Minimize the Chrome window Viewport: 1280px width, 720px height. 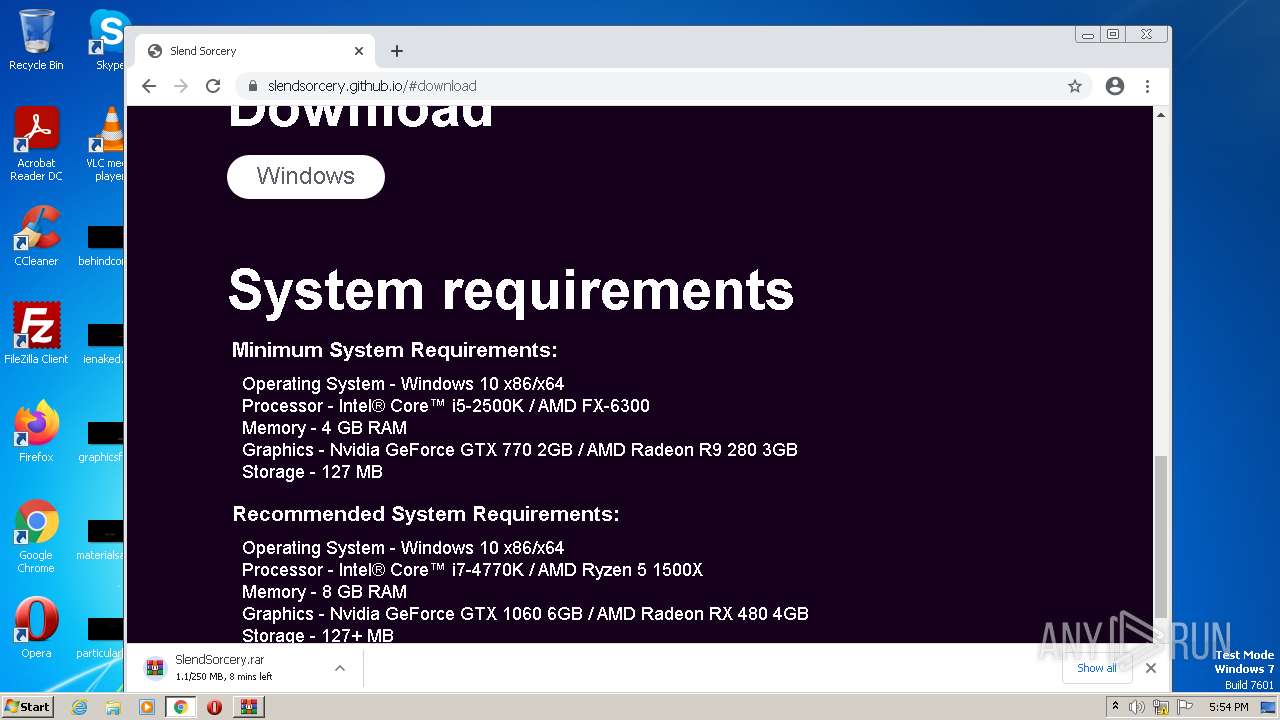(x=1088, y=35)
